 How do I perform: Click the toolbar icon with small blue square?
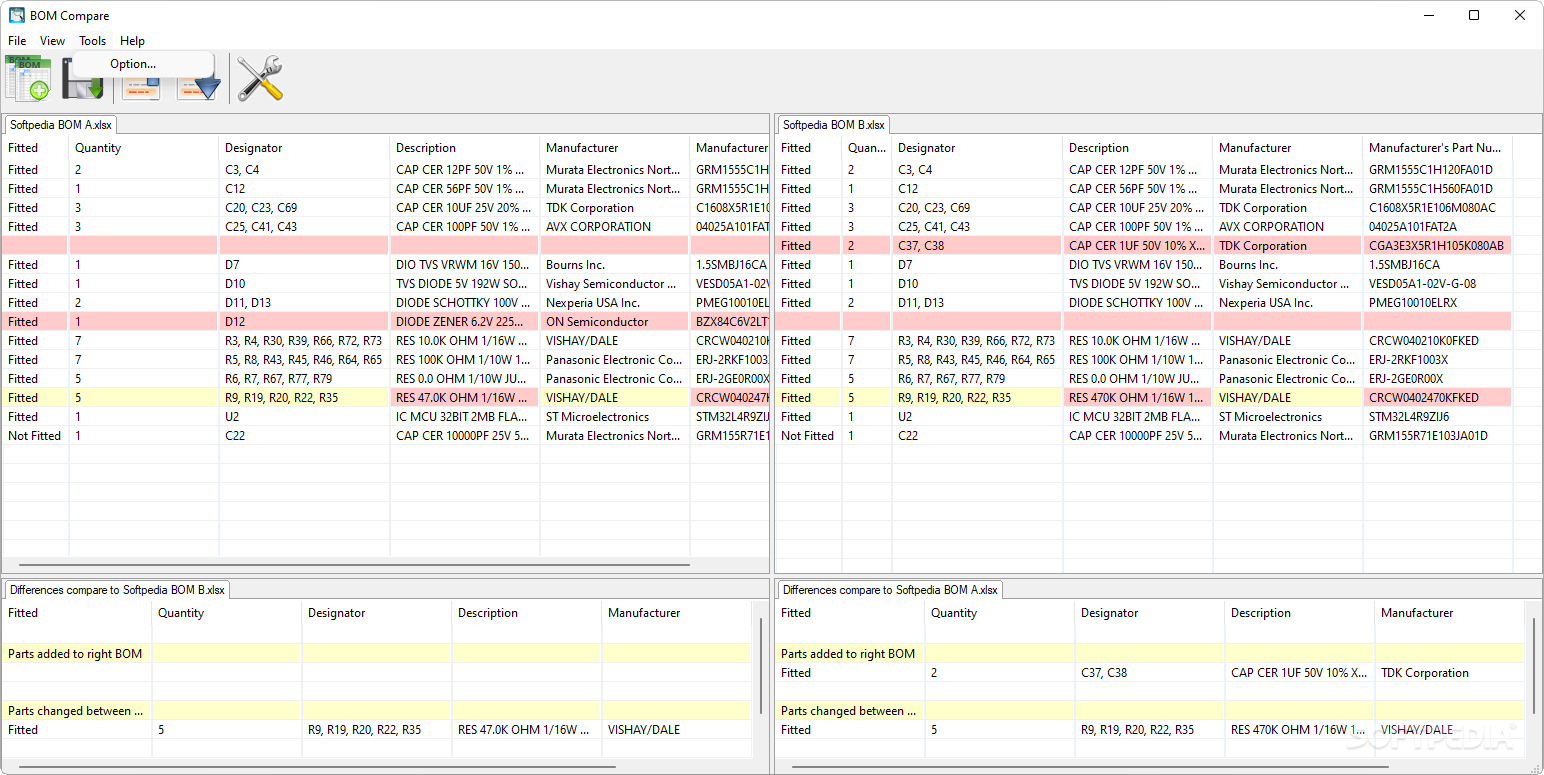click(x=141, y=90)
